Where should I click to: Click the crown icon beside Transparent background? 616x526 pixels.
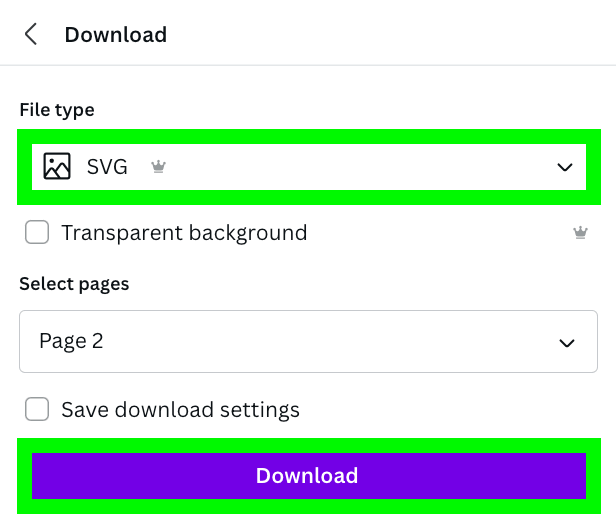[580, 233]
